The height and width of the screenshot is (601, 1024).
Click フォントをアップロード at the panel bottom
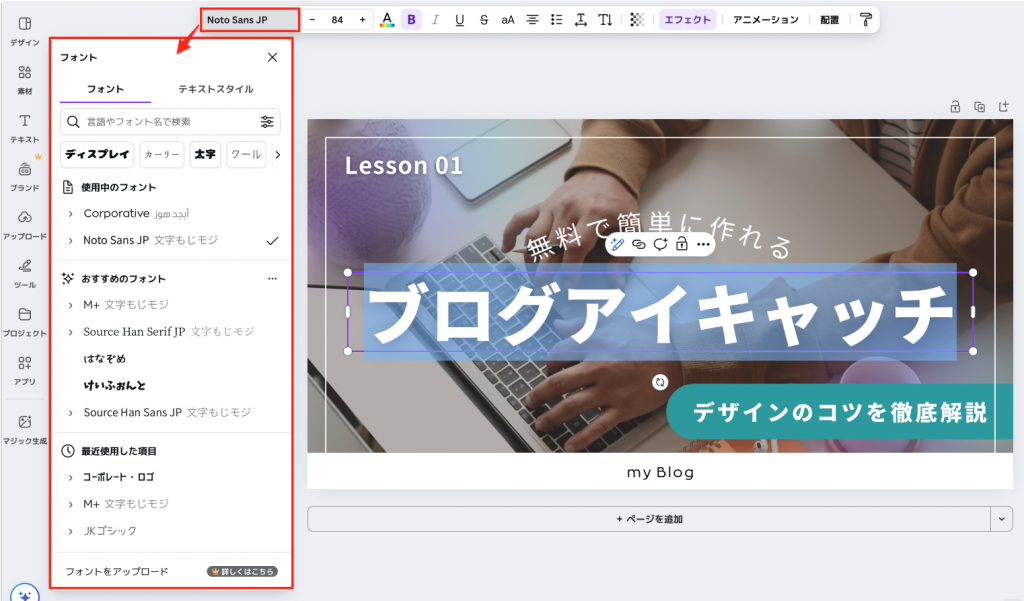click(117, 572)
